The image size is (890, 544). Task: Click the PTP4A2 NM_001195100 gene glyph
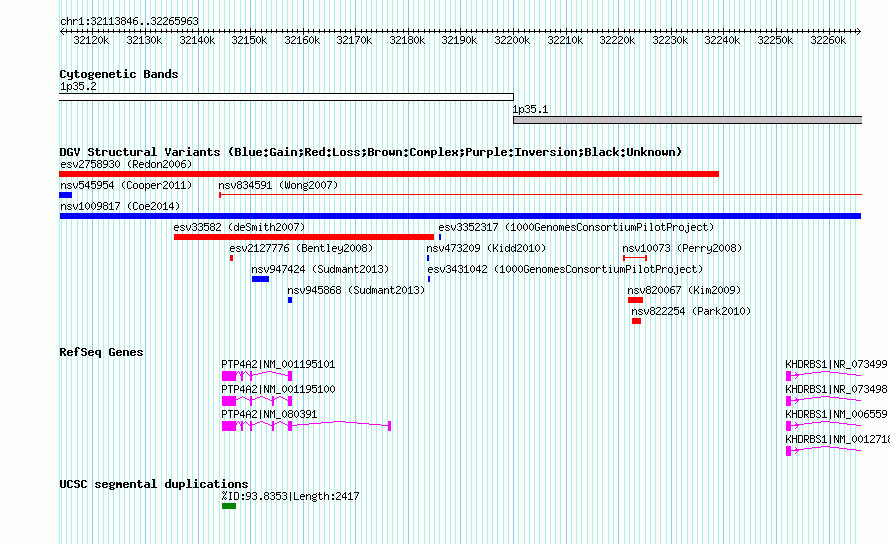257,401
